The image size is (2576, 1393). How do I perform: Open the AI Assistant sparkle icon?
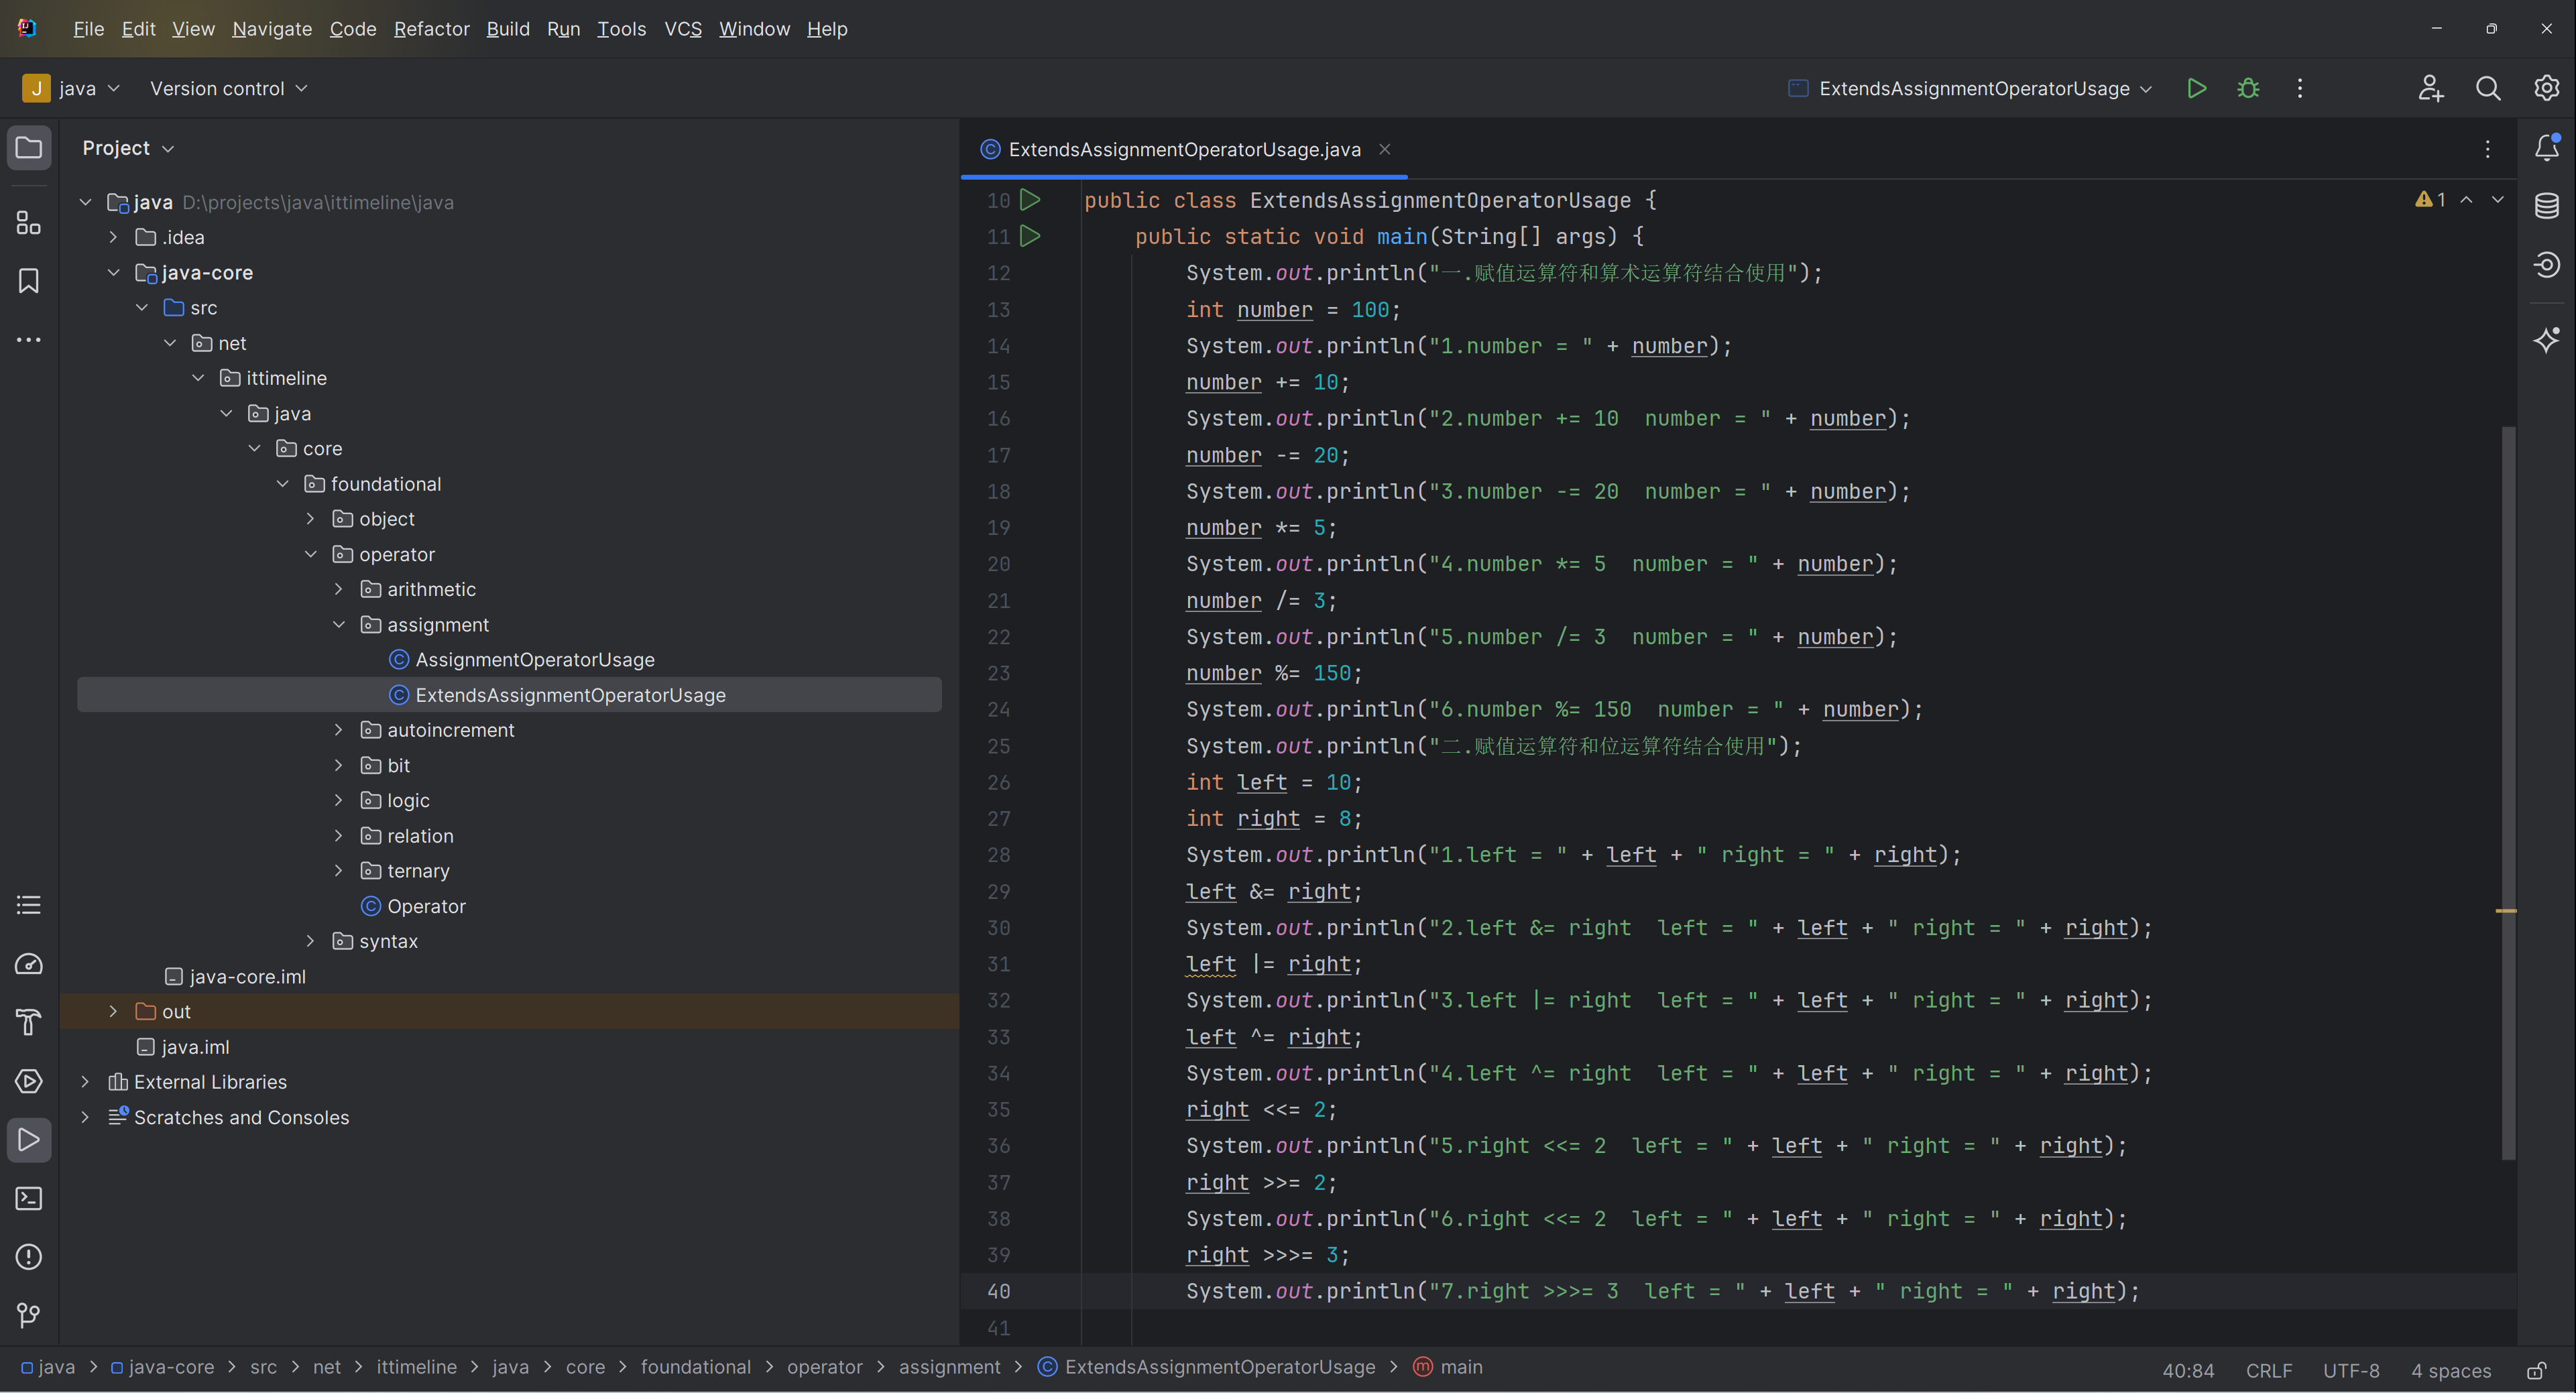tap(2547, 340)
